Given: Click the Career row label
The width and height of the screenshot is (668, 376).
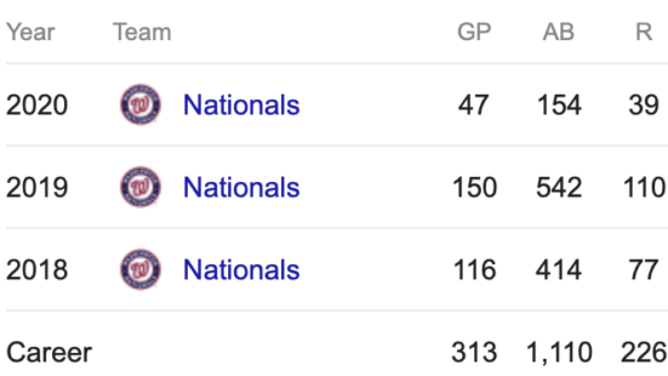Looking at the screenshot, I should (49, 353).
